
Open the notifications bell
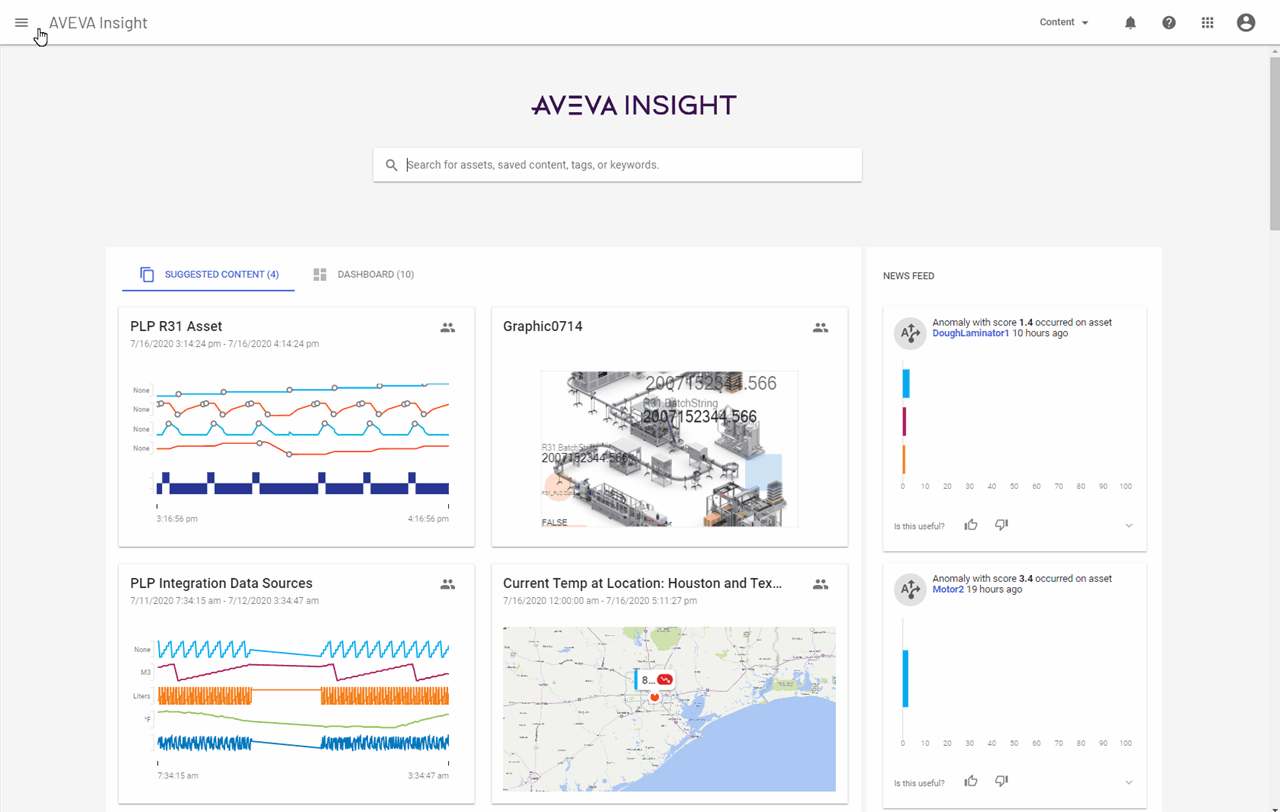pyautogui.click(x=1130, y=22)
